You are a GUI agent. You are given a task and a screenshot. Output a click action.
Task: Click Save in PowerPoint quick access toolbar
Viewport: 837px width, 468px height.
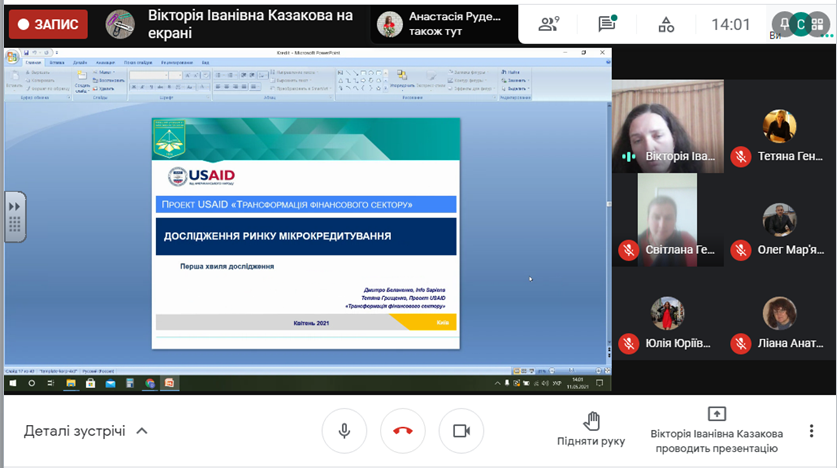click(26, 52)
